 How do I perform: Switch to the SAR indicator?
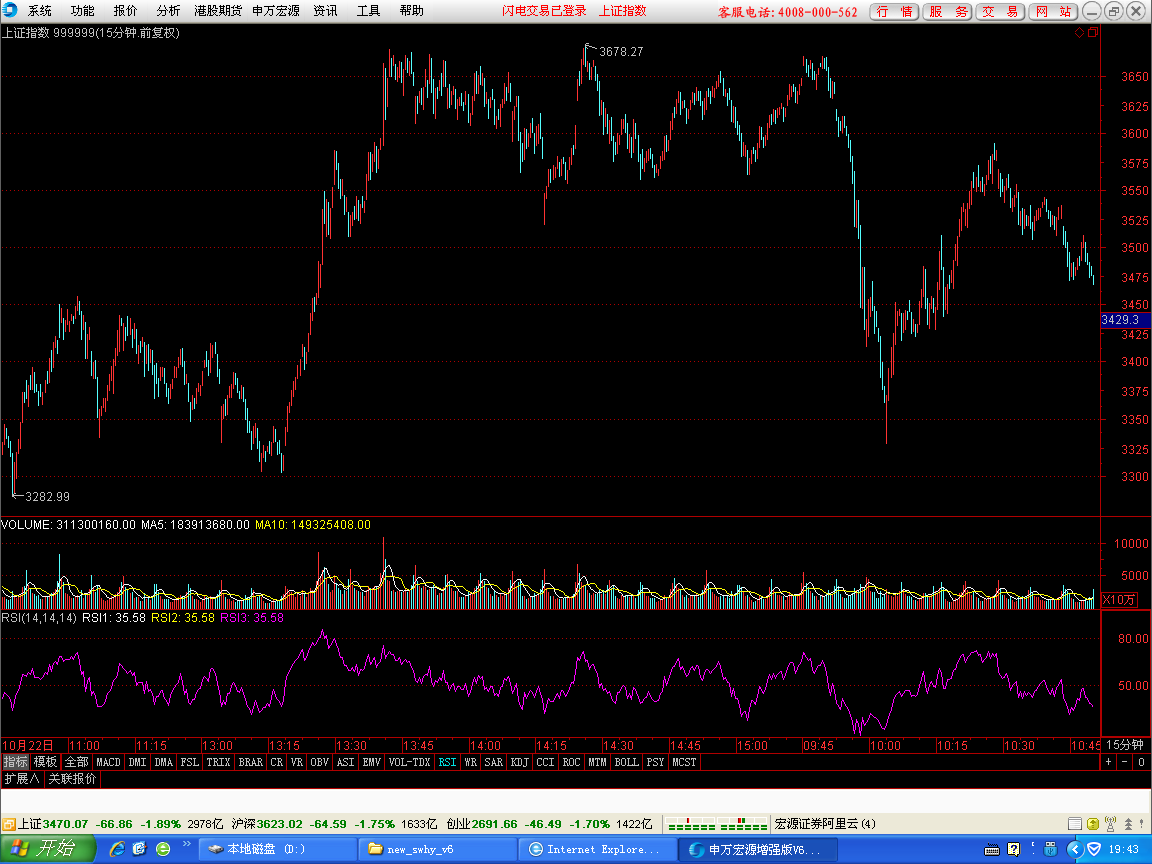point(494,762)
